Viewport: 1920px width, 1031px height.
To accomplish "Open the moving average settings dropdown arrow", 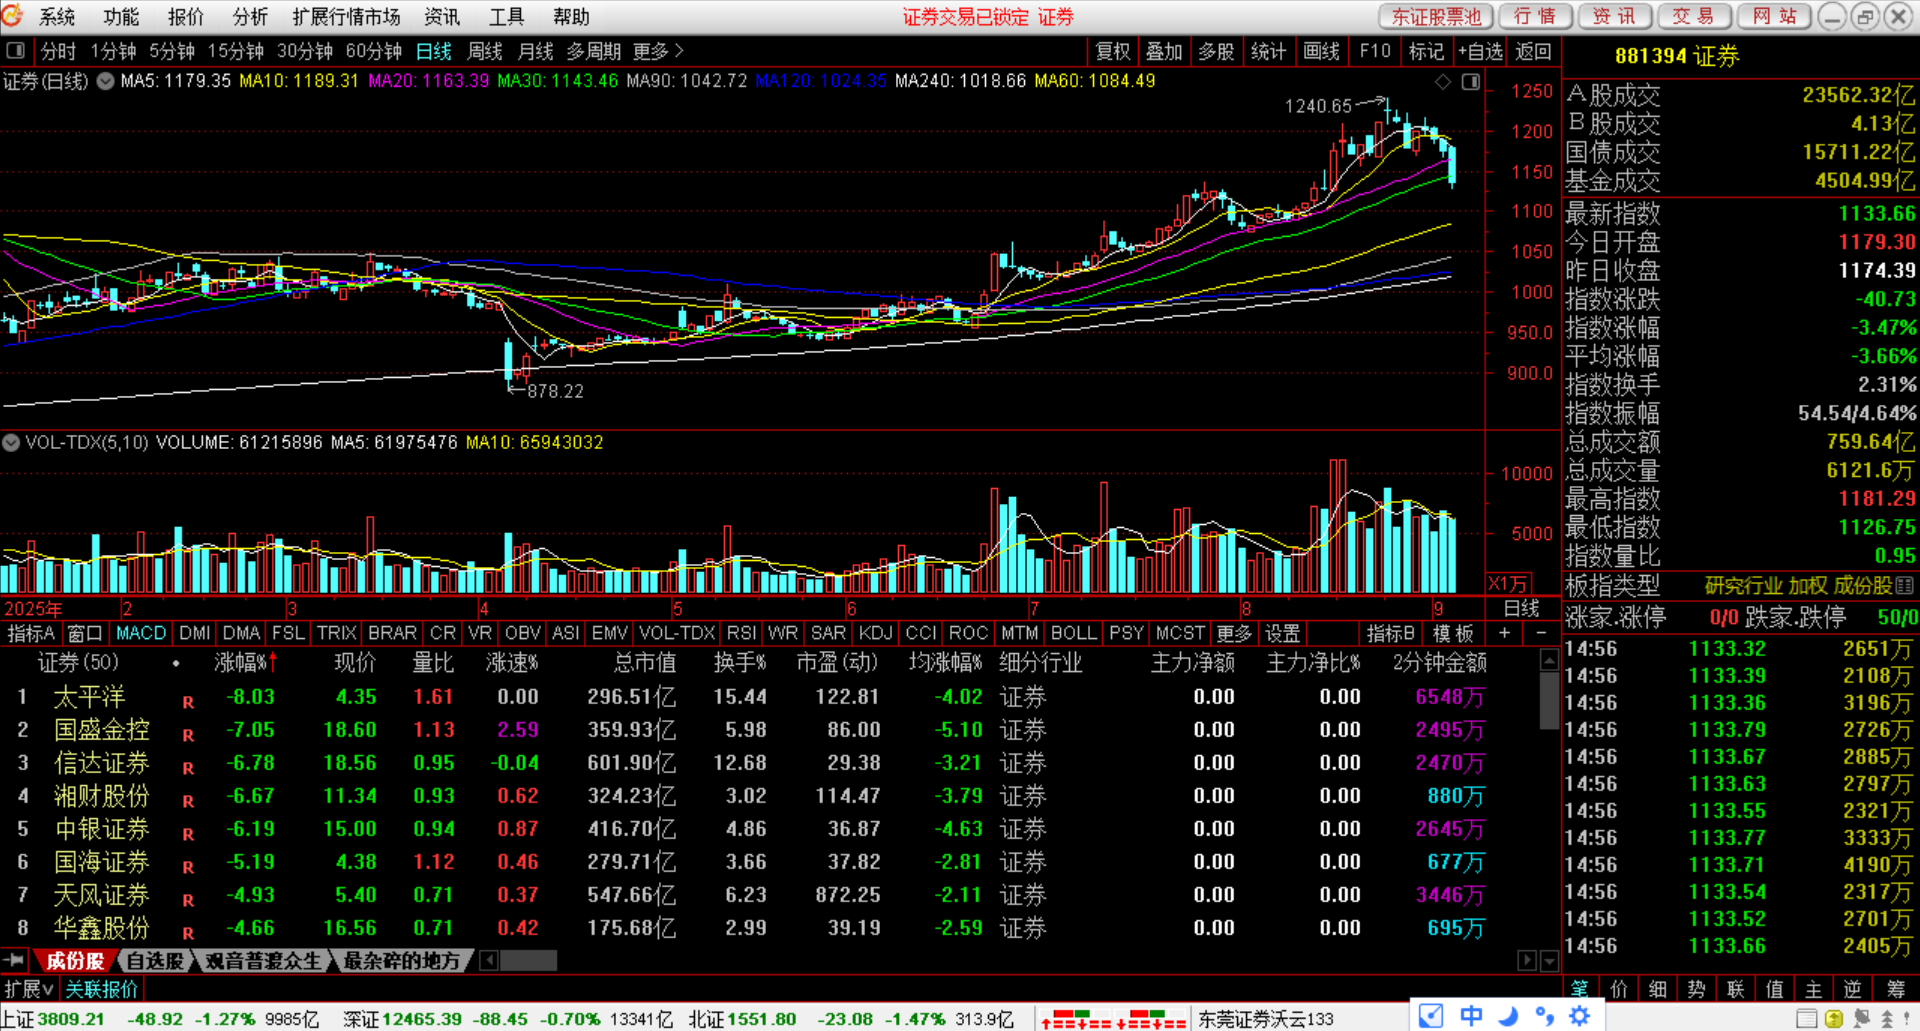I will click(105, 82).
